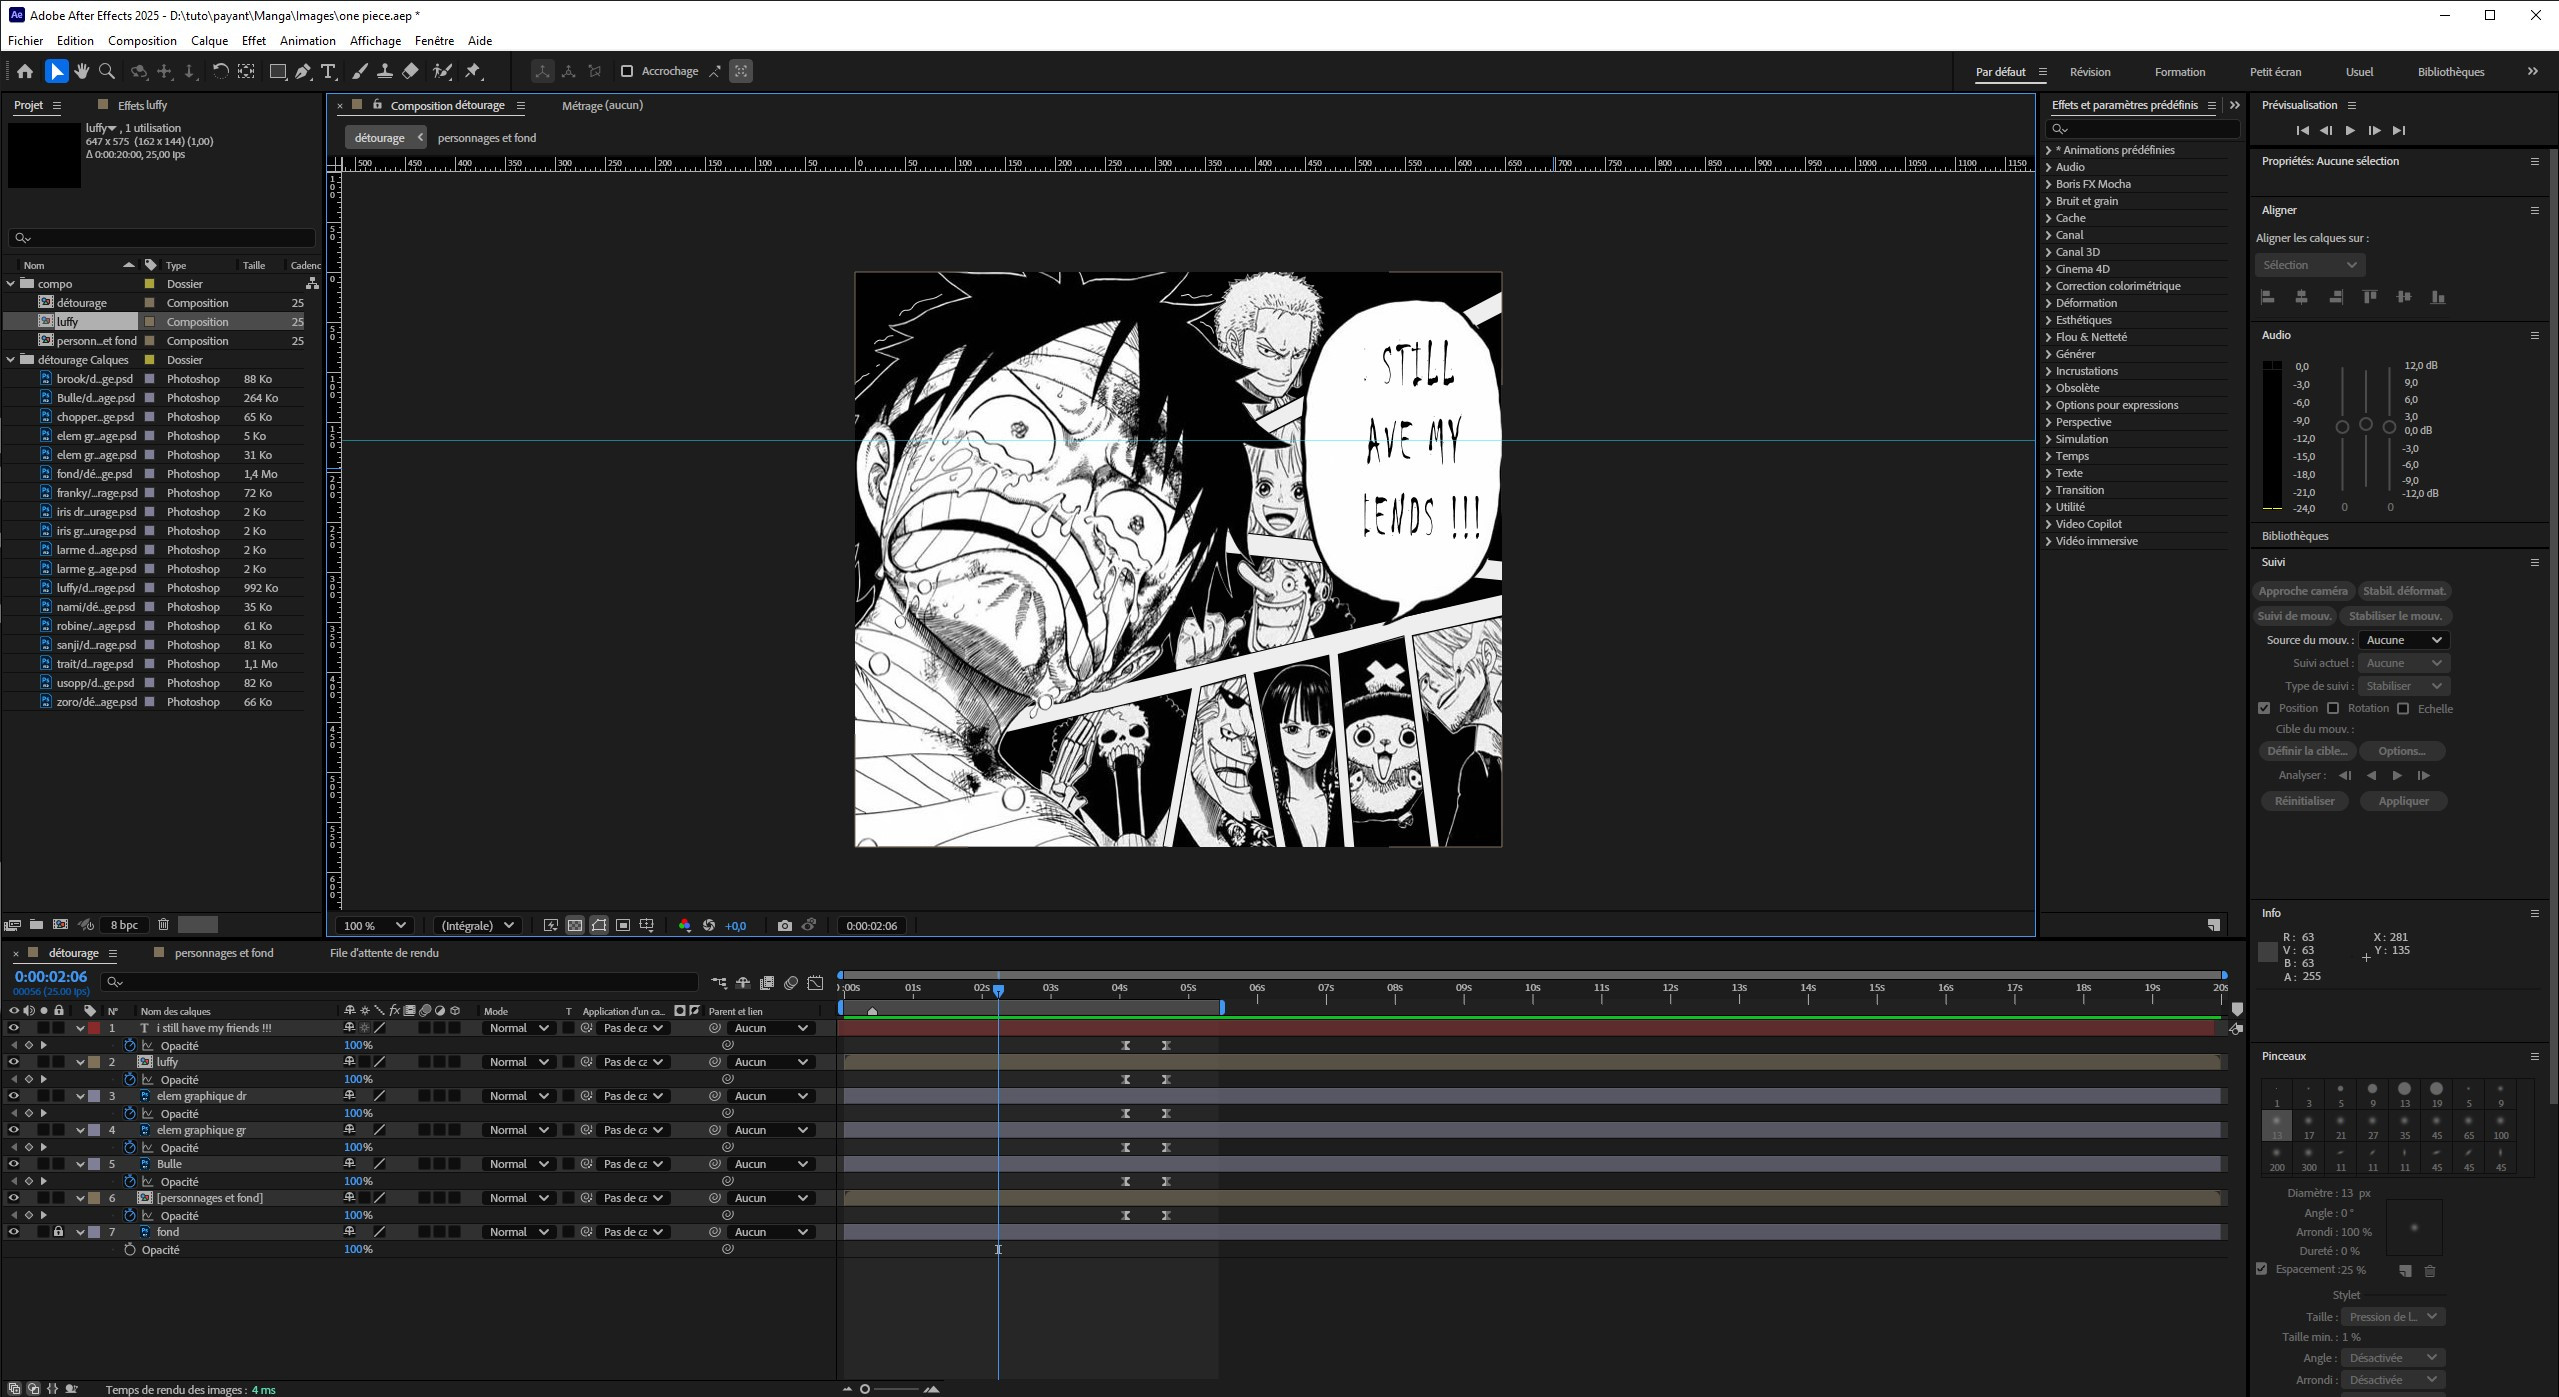The image size is (2559, 1397).
Task: Toggle the transparency grid icon
Action: coord(575,926)
